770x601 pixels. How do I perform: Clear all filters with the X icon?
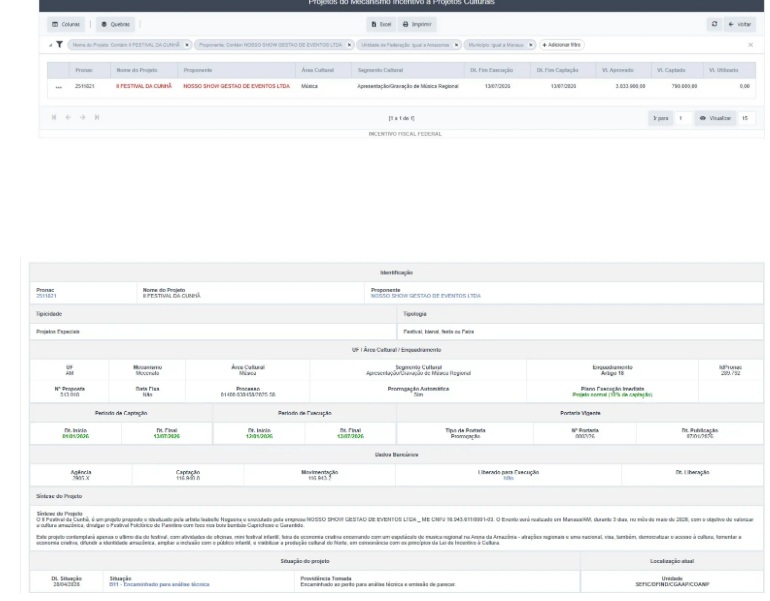pos(750,45)
